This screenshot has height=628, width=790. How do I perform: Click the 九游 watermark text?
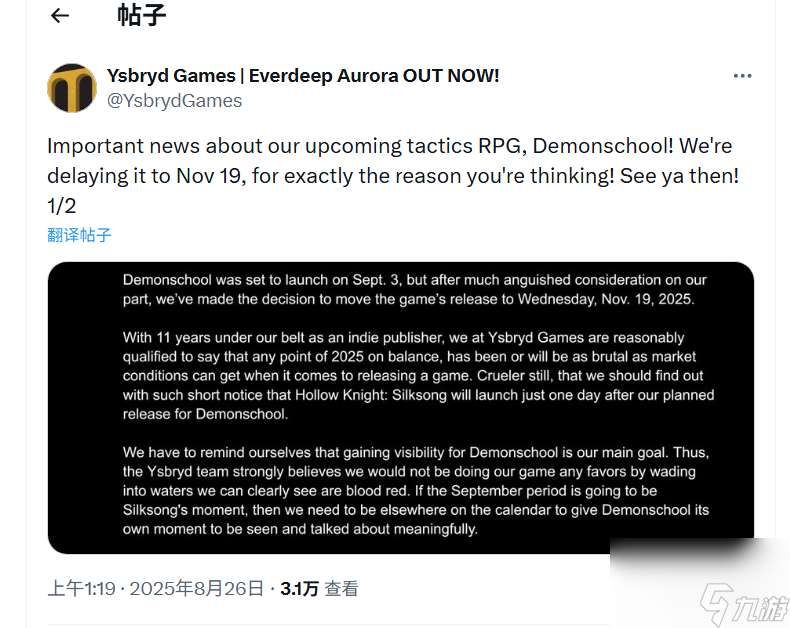[761, 608]
